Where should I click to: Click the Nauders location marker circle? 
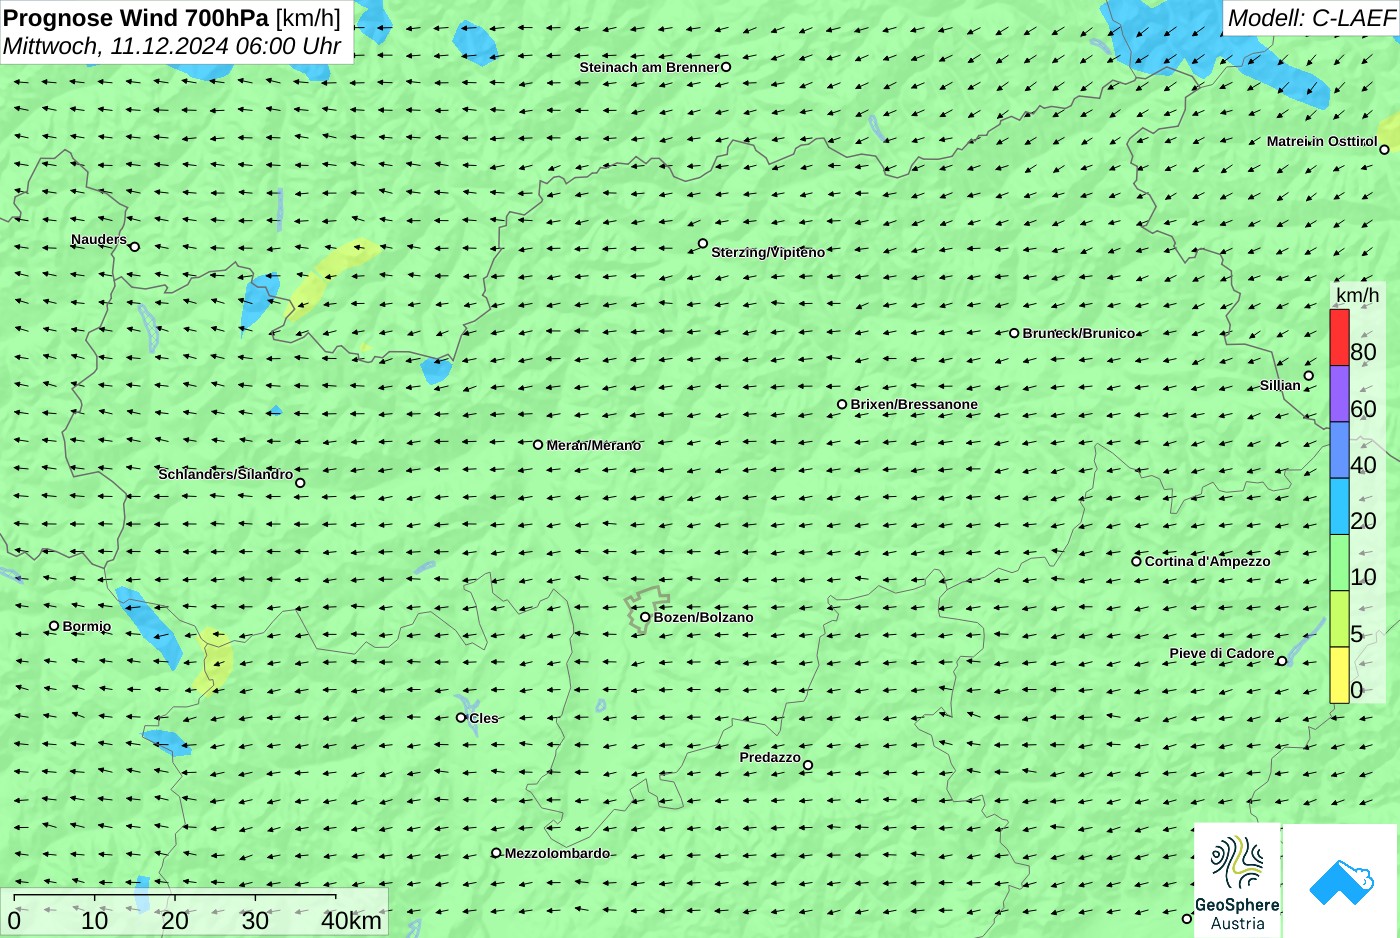[x=135, y=246]
